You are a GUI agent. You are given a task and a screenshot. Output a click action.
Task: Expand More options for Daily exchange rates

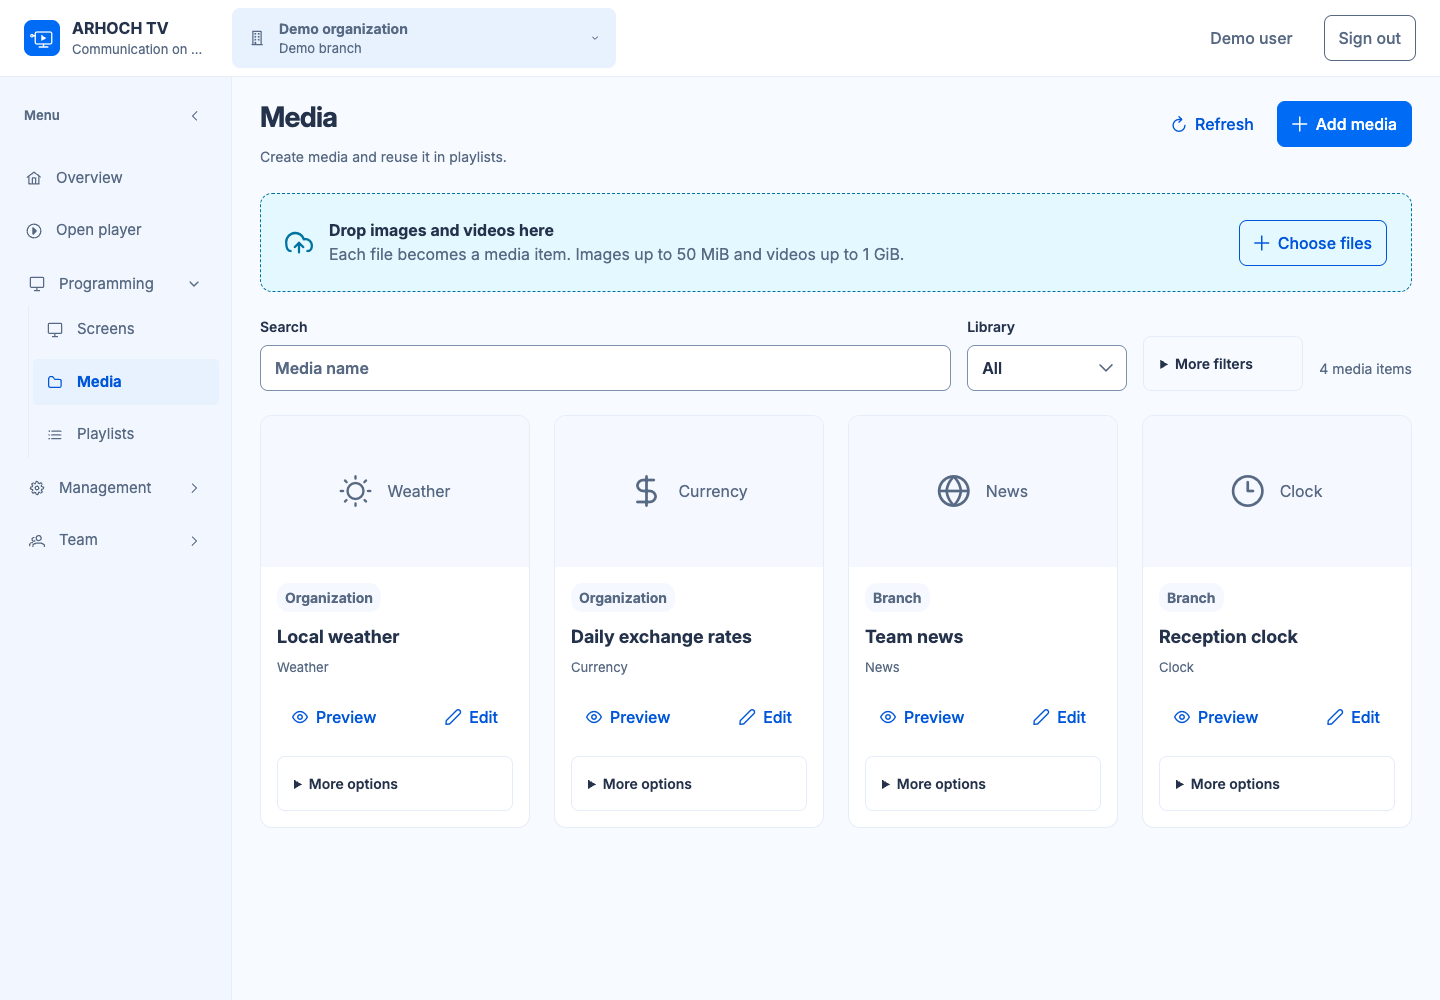point(689,784)
